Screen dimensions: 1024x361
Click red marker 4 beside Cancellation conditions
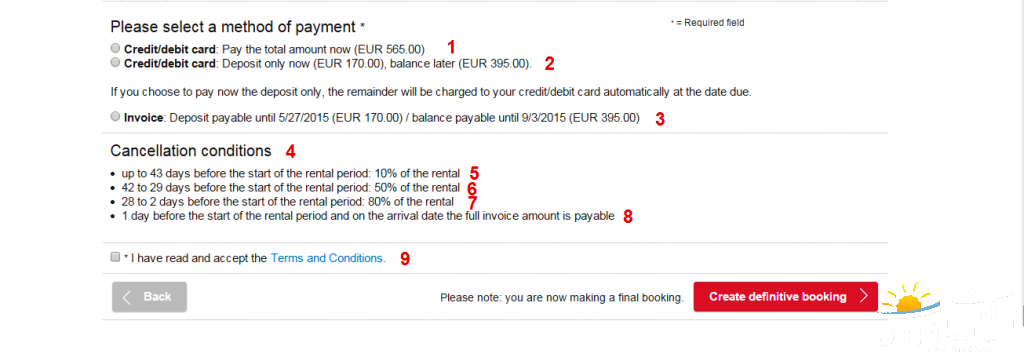pos(291,151)
